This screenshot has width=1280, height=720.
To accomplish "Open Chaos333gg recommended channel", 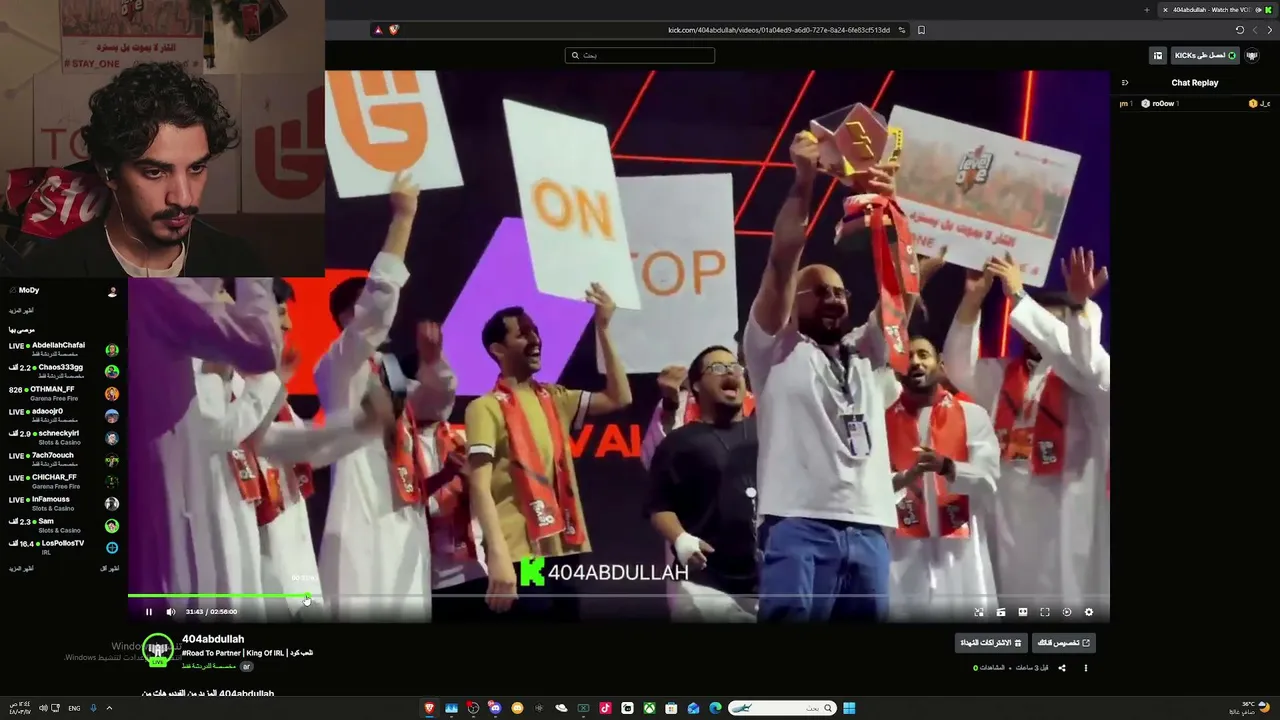I will (63, 371).
